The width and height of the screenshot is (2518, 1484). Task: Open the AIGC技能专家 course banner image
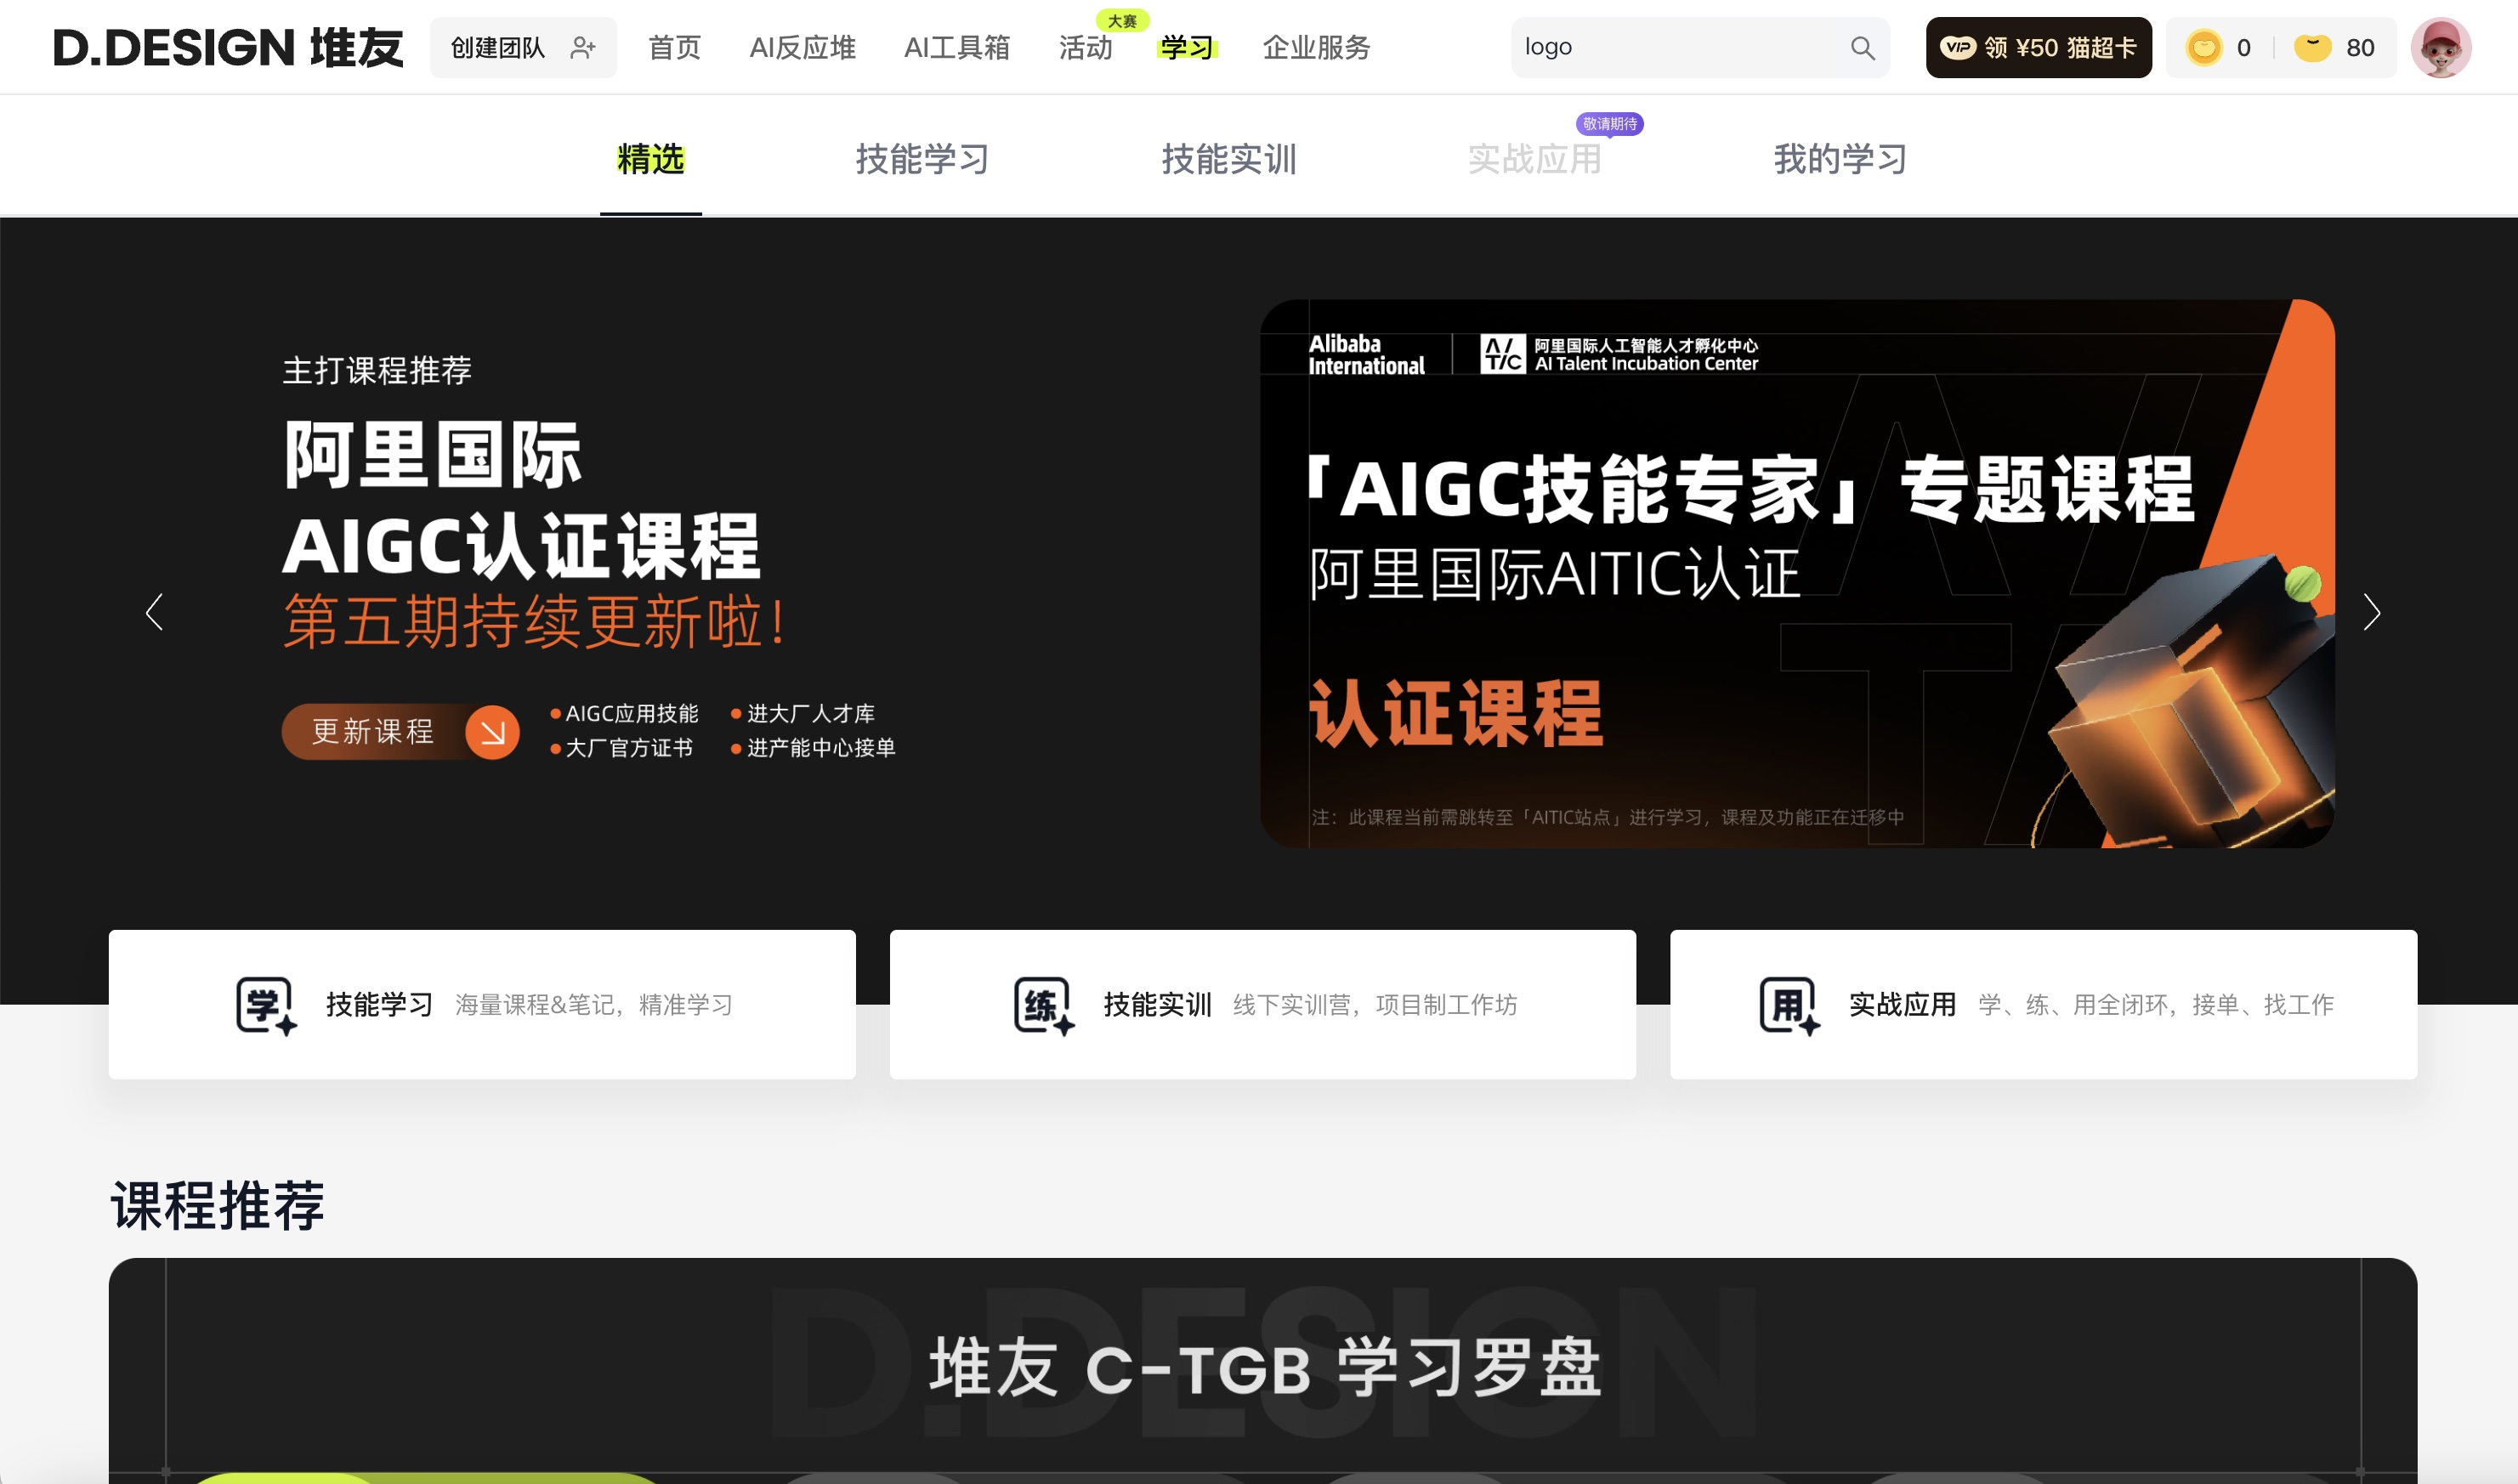click(x=1796, y=574)
